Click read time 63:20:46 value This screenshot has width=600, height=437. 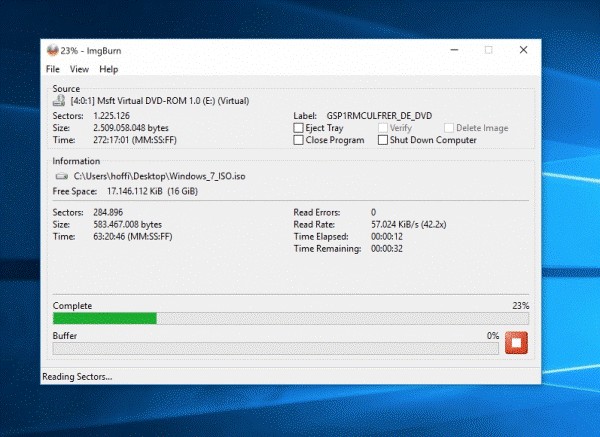[133, 236]
